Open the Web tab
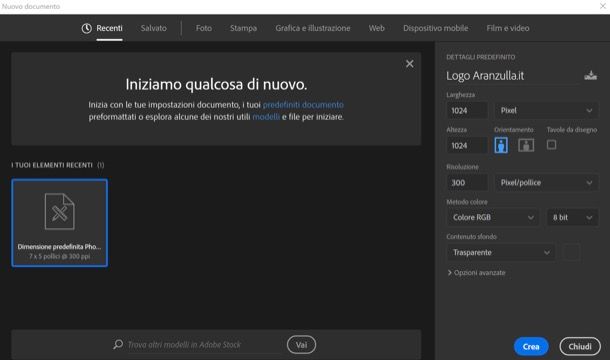Image resolution: width=610 pixels, height=360 pixels. [x=377, y=28]
